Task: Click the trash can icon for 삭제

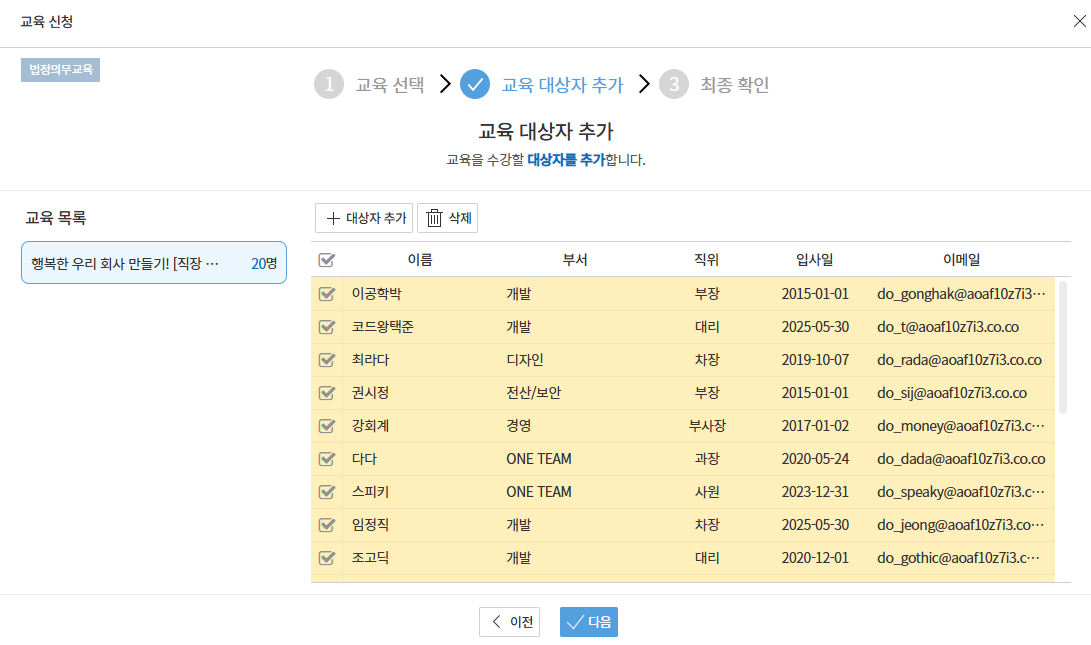Action: (434, 219)
